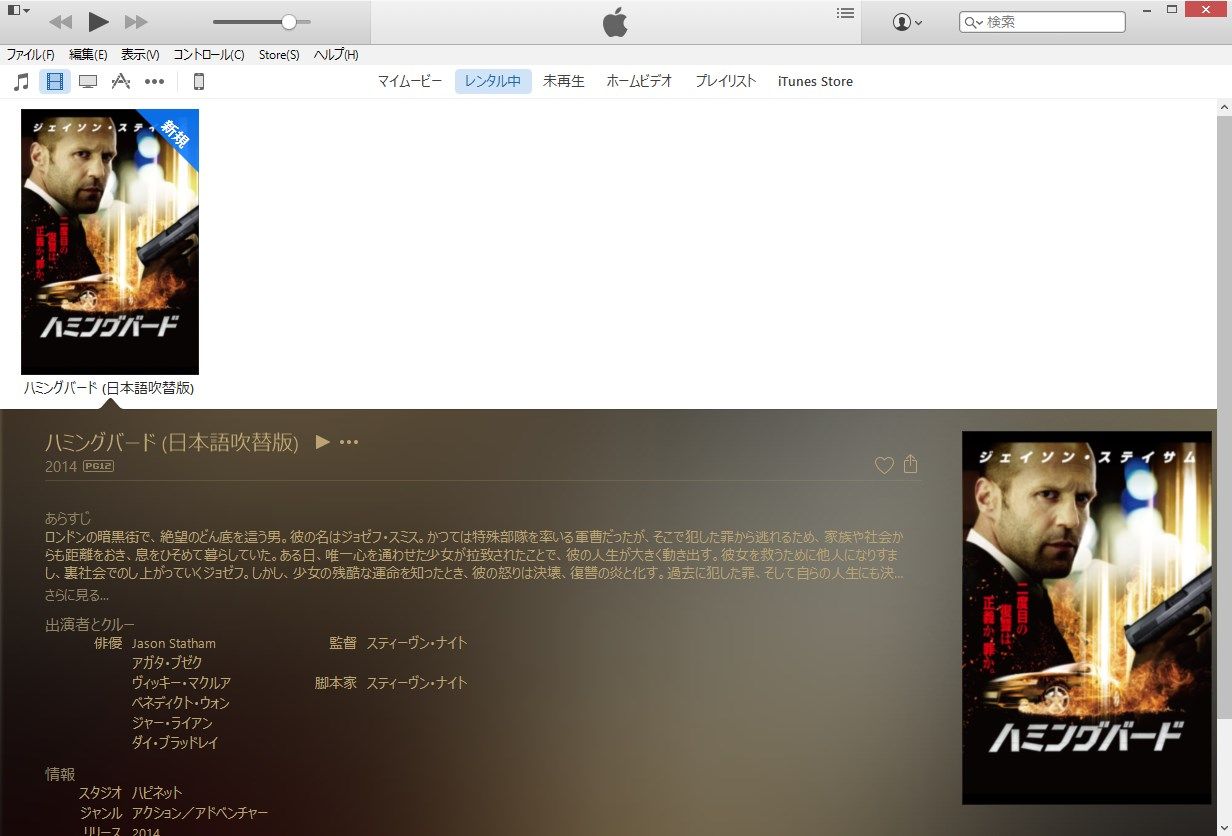Play the movie via triangle next to title
The height and width of the screenshot is (836, 1232).
tap(322, 441)
